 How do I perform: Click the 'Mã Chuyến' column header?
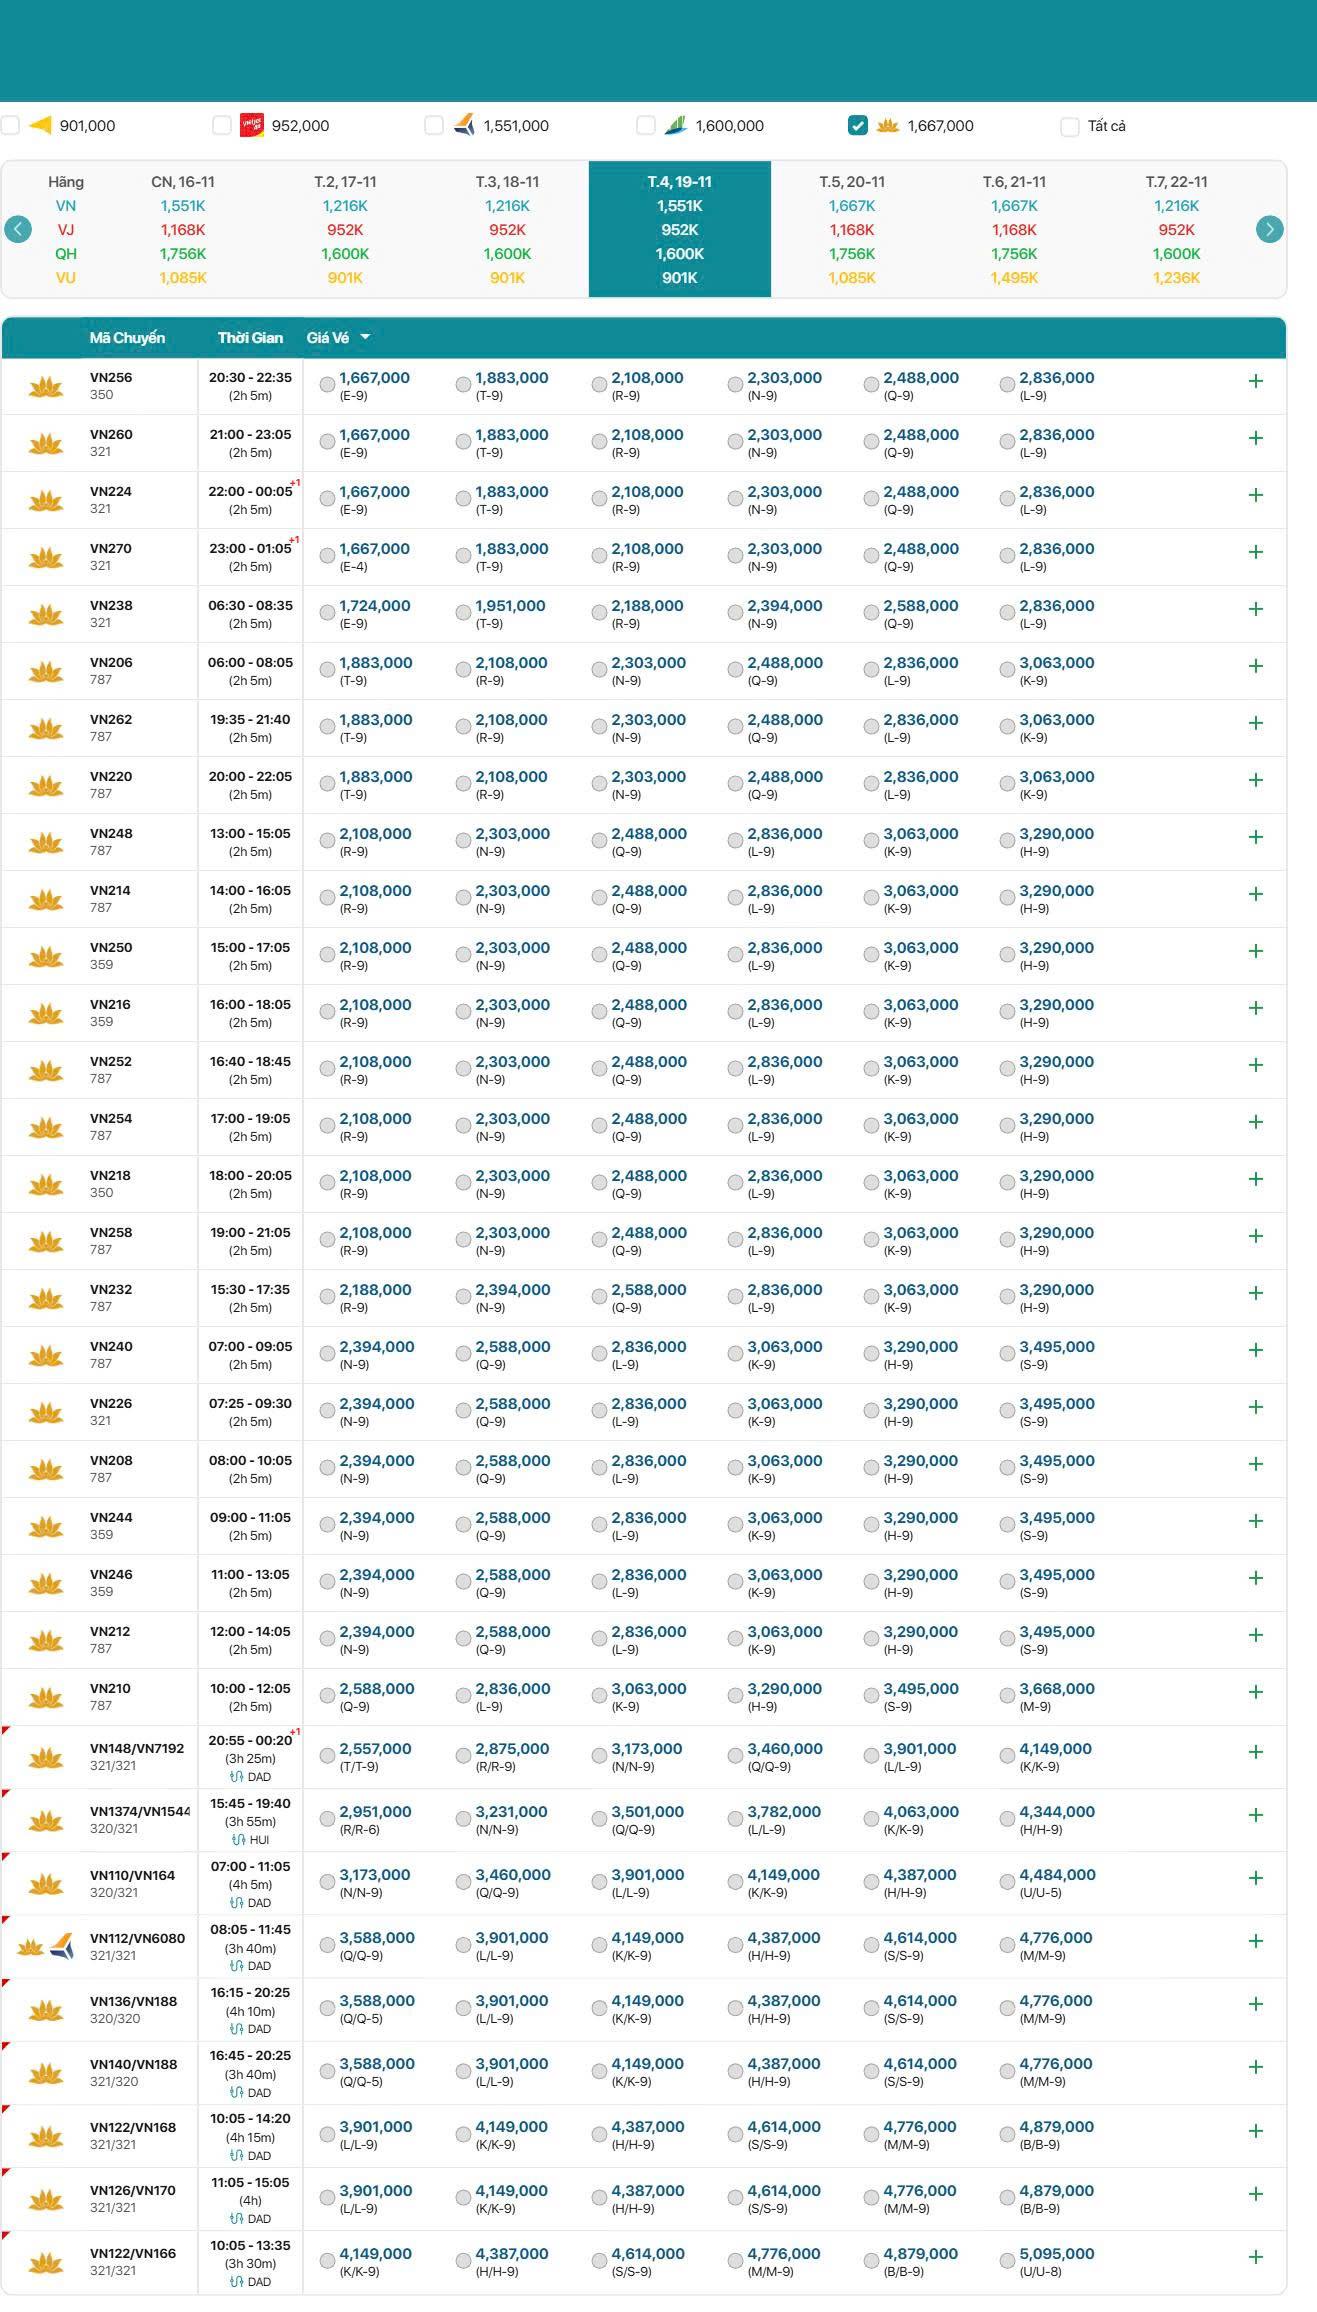coord(127,338)
